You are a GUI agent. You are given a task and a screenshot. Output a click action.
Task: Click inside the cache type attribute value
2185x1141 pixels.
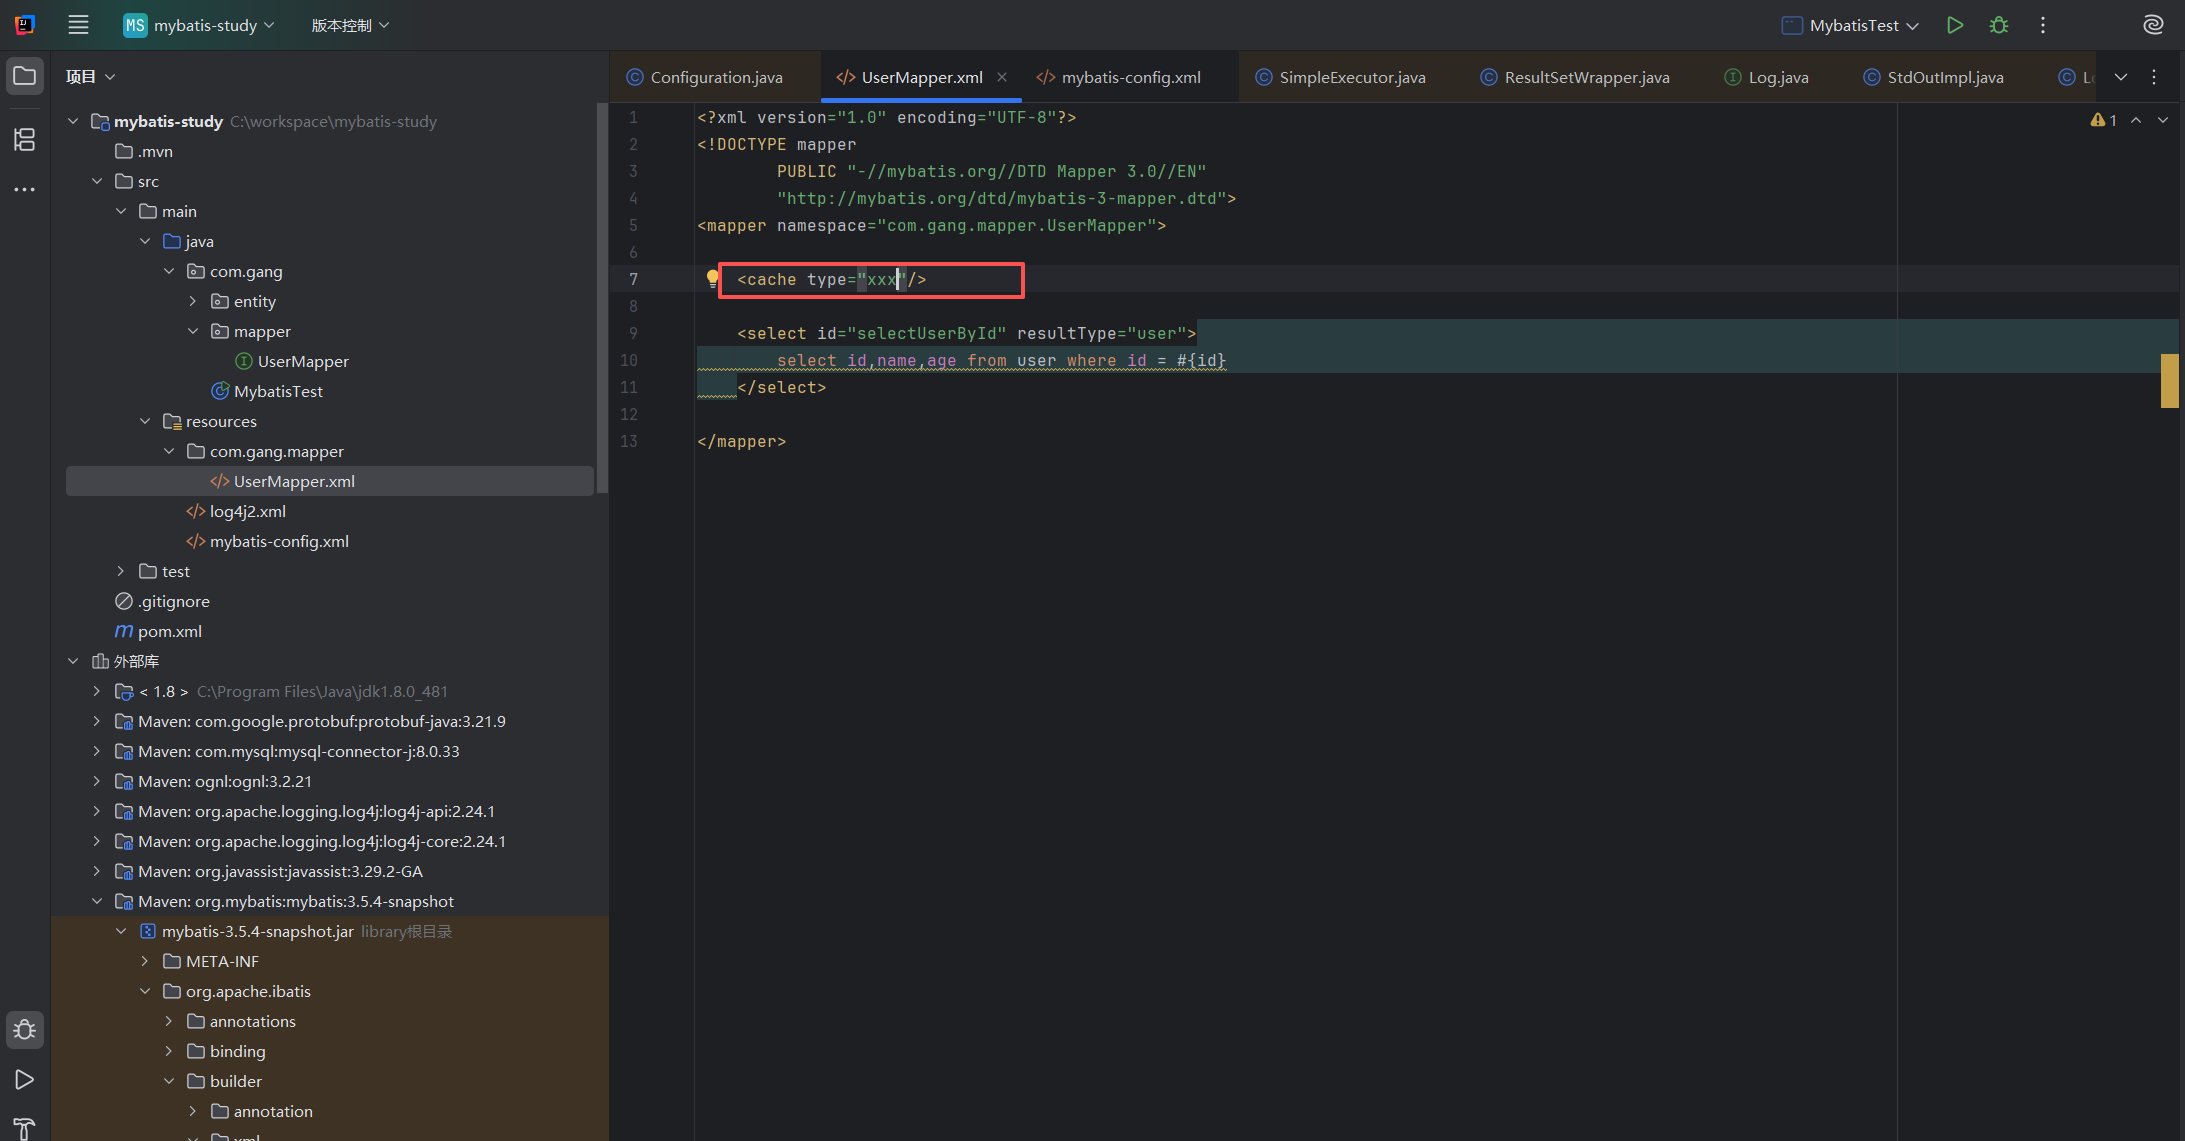[x=881, y=279]
